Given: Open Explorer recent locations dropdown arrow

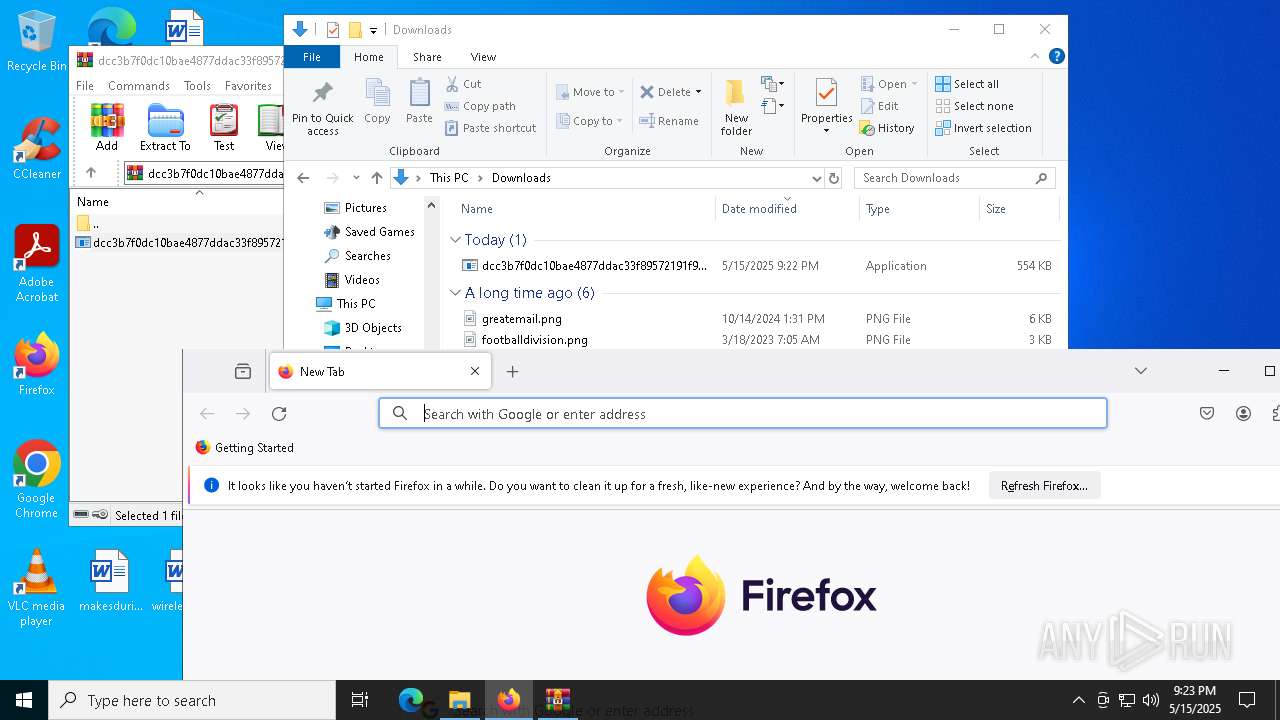Looking at the screenshot, I should [x=355, y=178].
